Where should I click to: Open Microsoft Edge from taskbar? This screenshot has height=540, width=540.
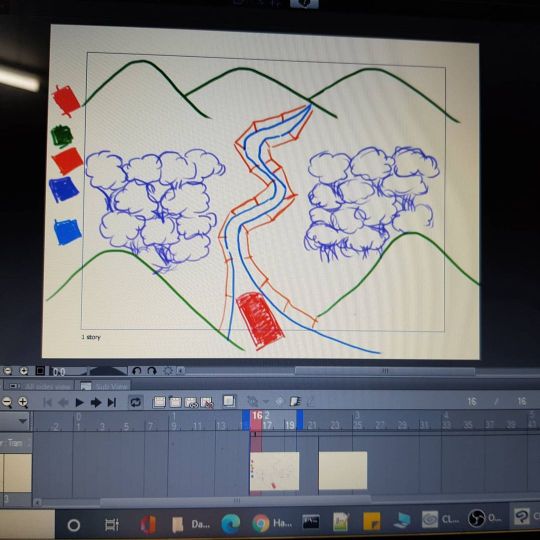230,524
